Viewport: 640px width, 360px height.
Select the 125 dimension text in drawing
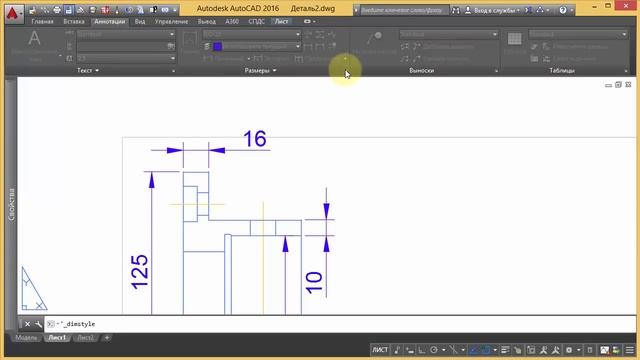click(140, 272)
